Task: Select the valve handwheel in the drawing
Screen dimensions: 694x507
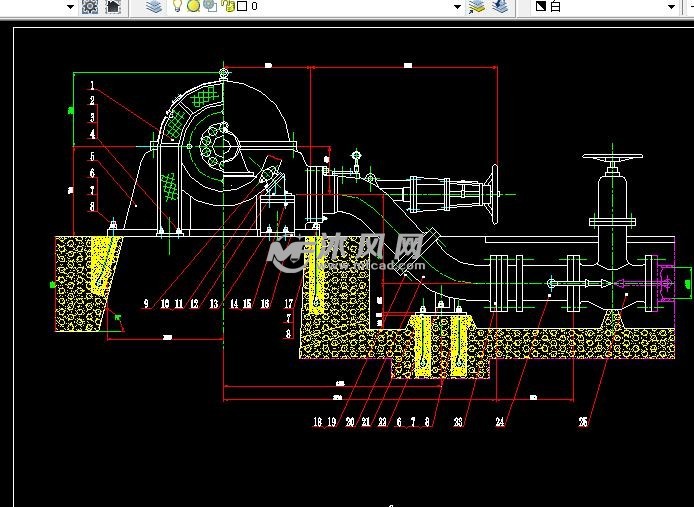Action: click(x=612, y=160)
